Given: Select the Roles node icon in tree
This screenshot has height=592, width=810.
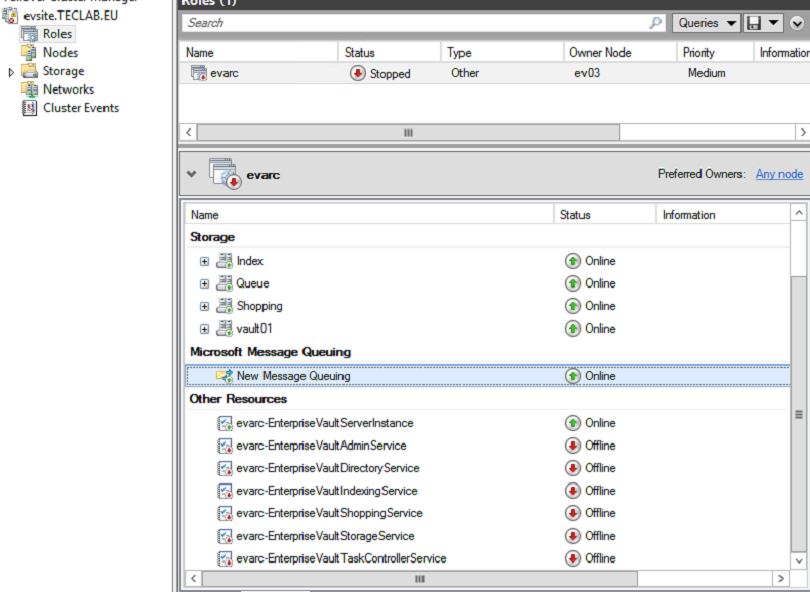Looking at the screenshot, I should tap(29, 35).
